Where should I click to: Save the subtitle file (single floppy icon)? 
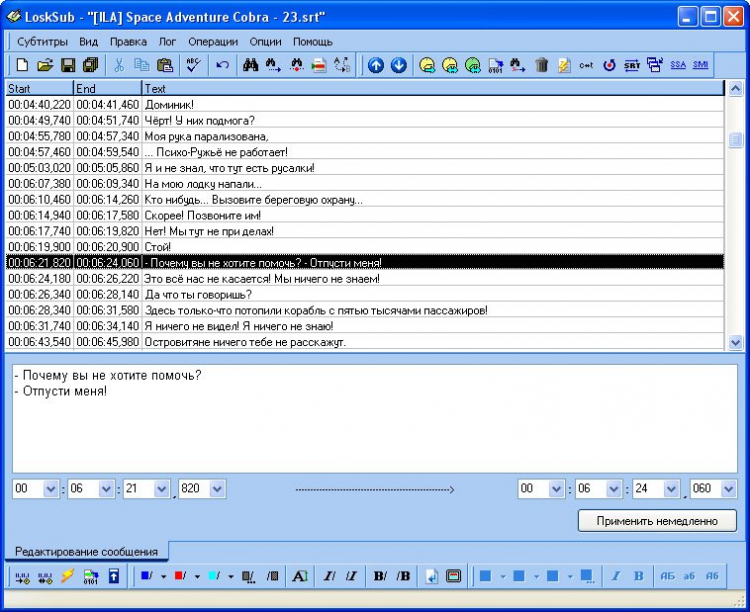68,65
